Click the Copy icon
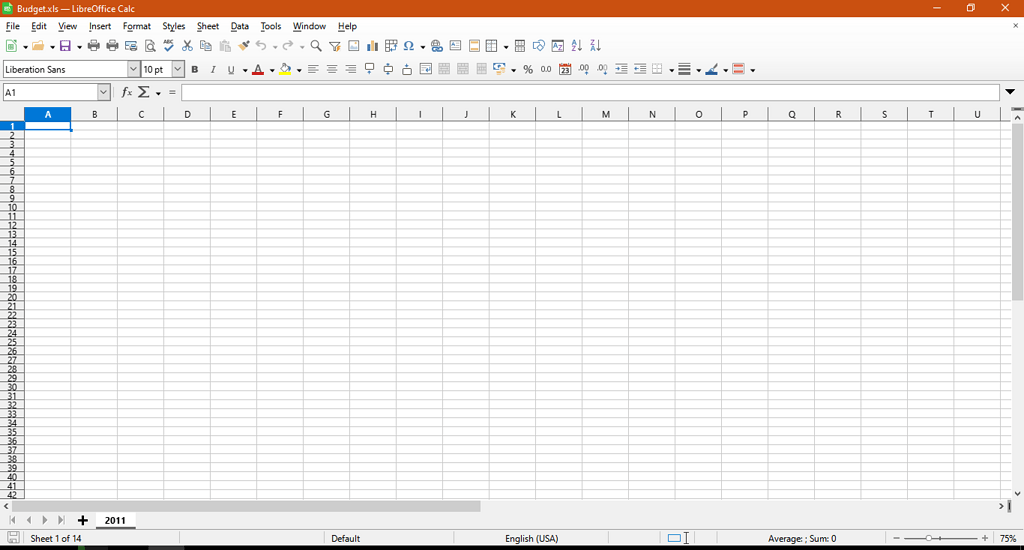The image size is (1024, 550). click(x=206, y=46)
